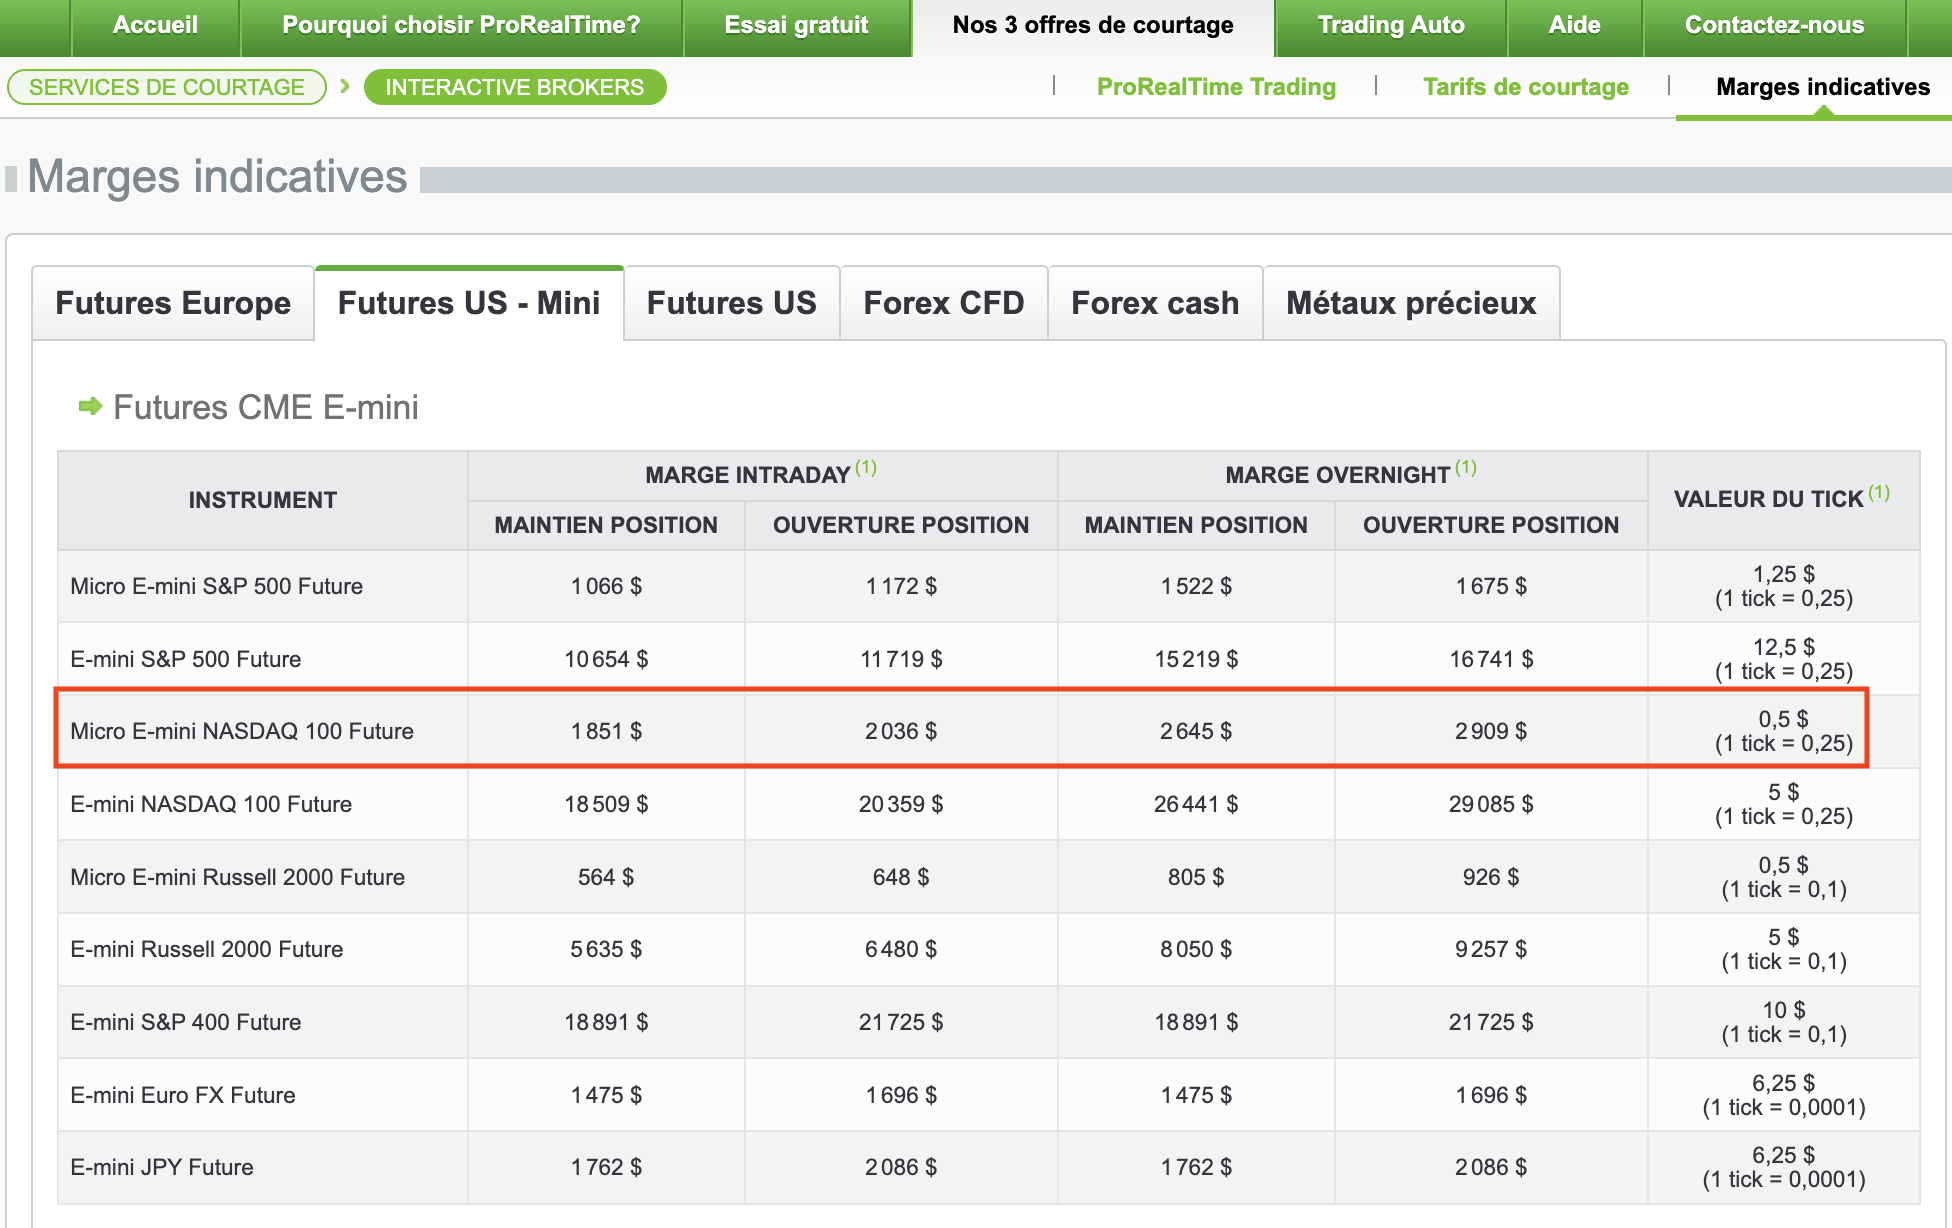Image resolution: width=1952 pixels, height=1228 pixels.
Task: Click breadcrumb chevron arrow icon
Action: [345, 87]
